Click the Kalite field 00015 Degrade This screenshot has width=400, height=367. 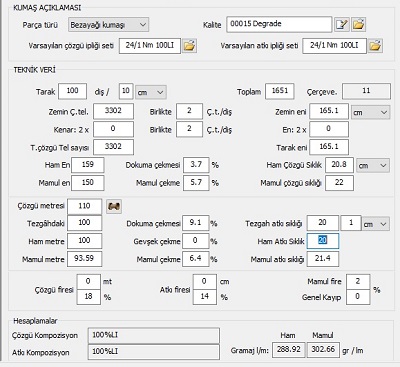click(279, 24)
